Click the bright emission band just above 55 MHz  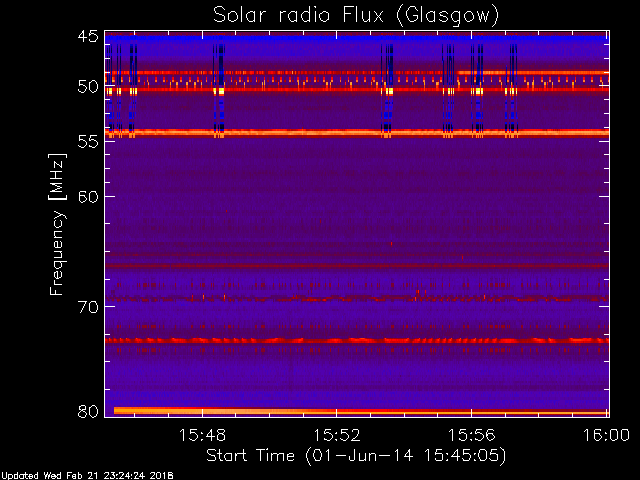coord(357,133)
